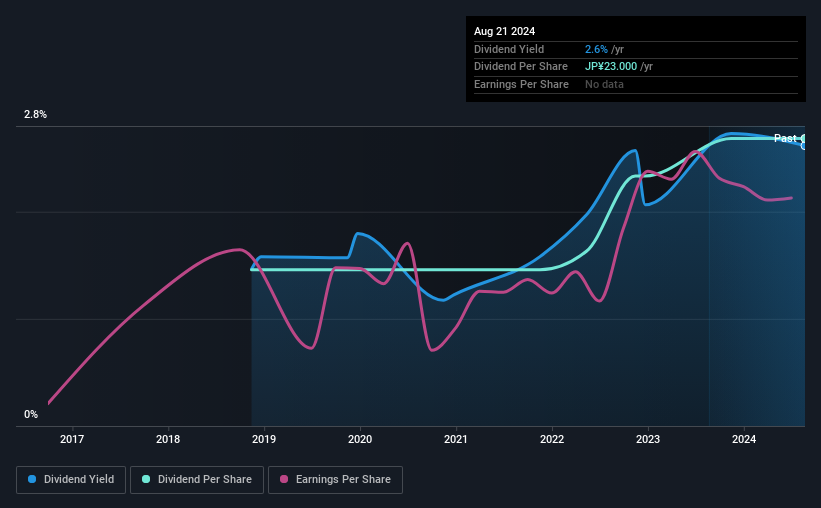Click the teal Dividend Per Share legend dot
Viewport: 821px width, 508px height.
pos(146,479)
